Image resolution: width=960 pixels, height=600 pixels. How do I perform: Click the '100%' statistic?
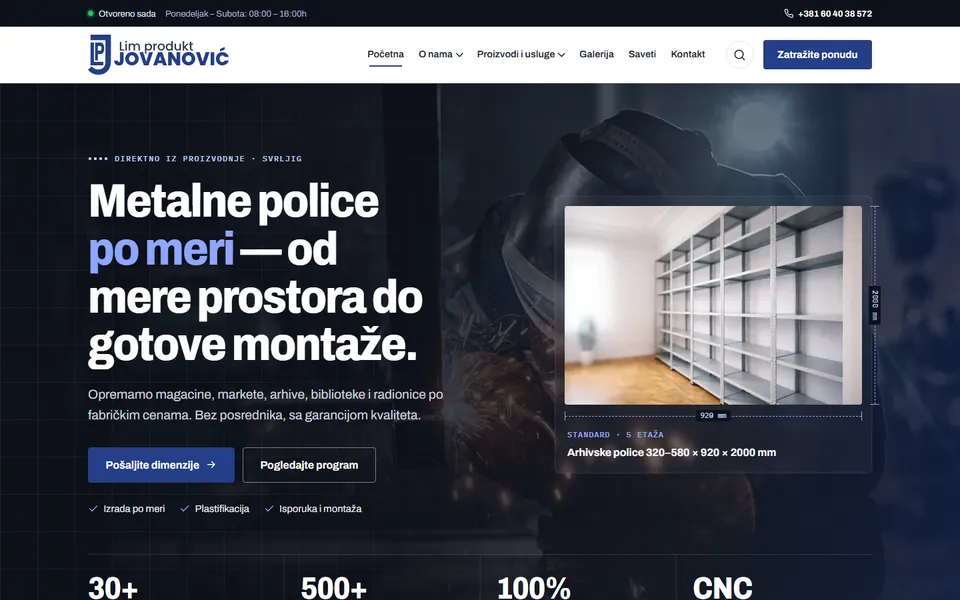point(534,588)
